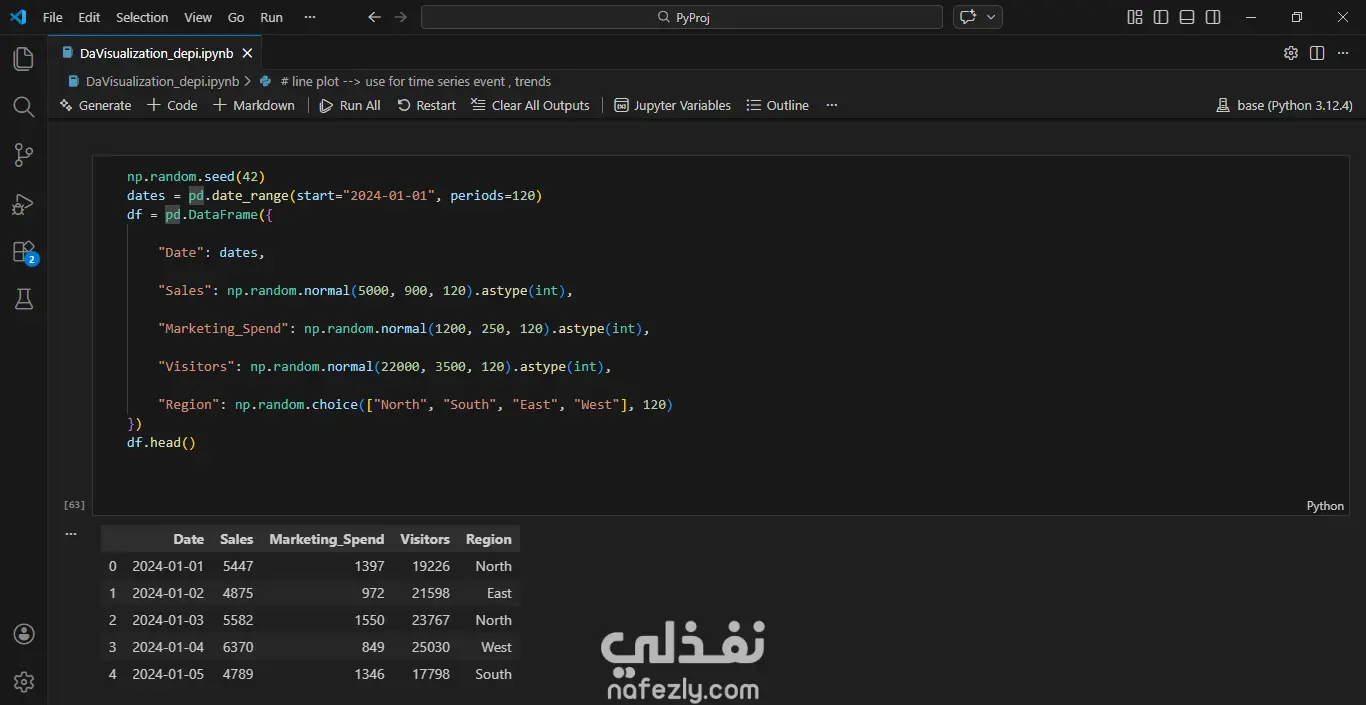Click the Region column header
Viewport: 1366px width, 705px height.
click(x=488, y=539)
